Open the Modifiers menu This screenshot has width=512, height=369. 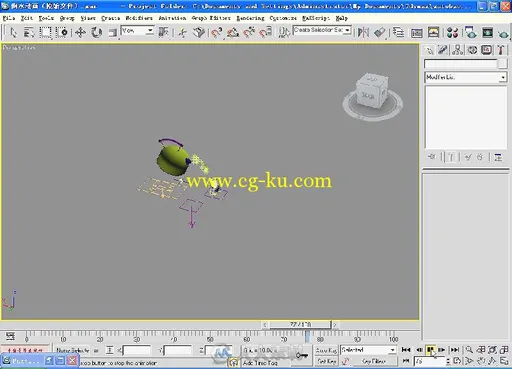click(139, 18)
